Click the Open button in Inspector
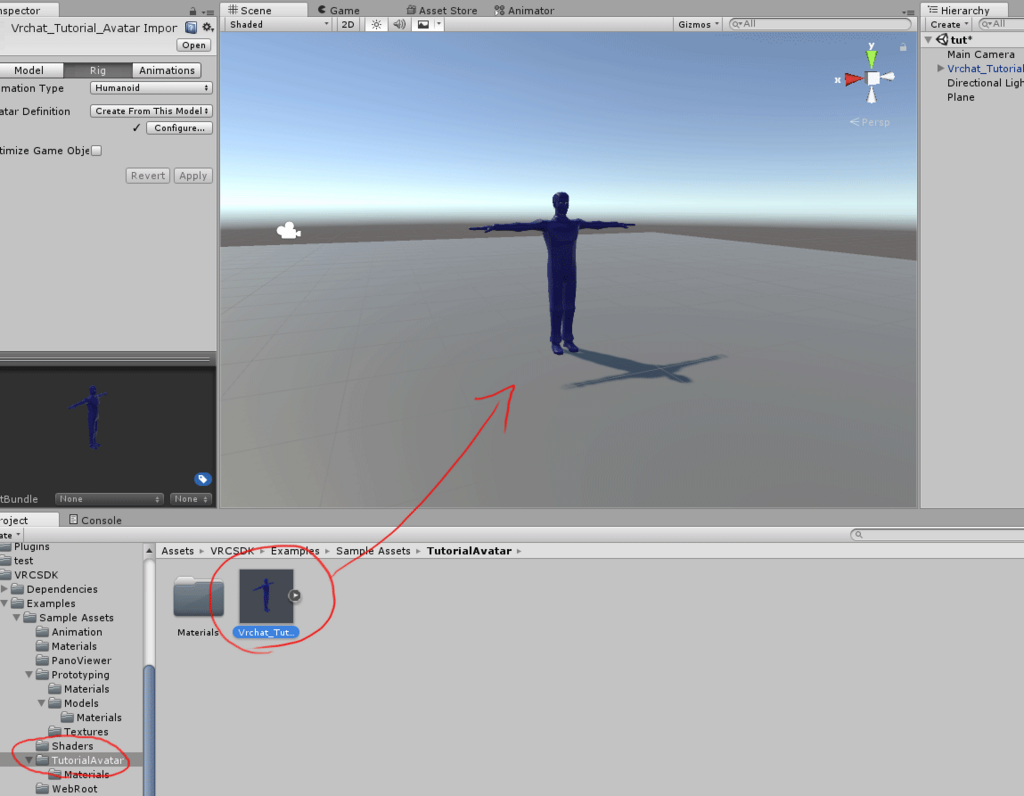Viewport: 1024px width, 796px height. (194, 45)
